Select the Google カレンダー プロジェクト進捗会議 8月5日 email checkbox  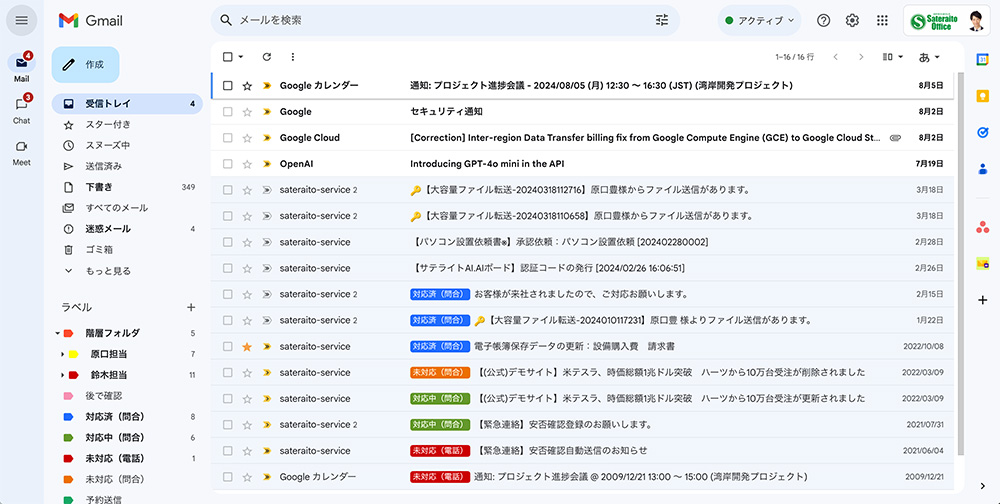pos(228,85)
